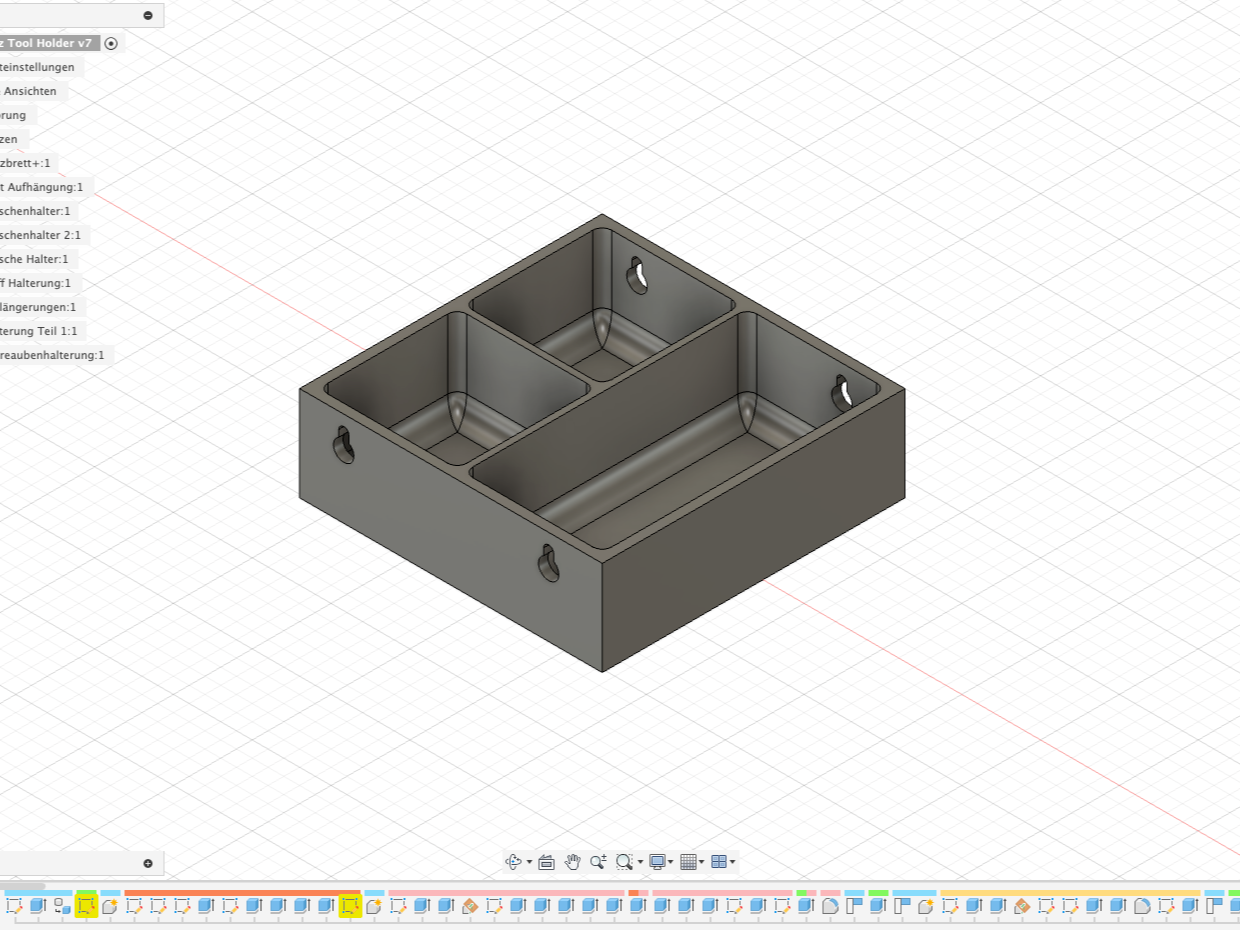Click the Zoom Window magnifier icon
Viewport: 1240px width, 930px height.
[x=624, y=861]
